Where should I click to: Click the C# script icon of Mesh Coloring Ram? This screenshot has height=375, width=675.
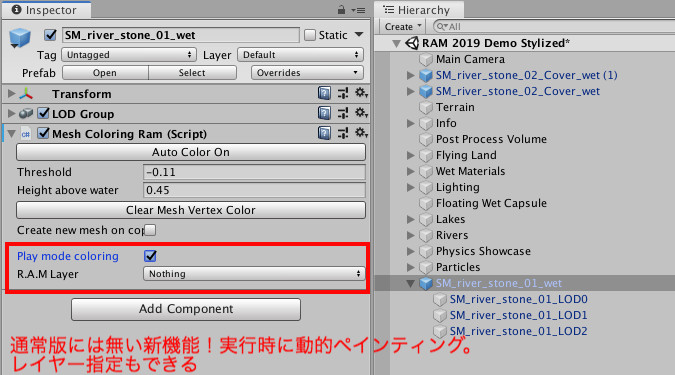click(26, 134)
